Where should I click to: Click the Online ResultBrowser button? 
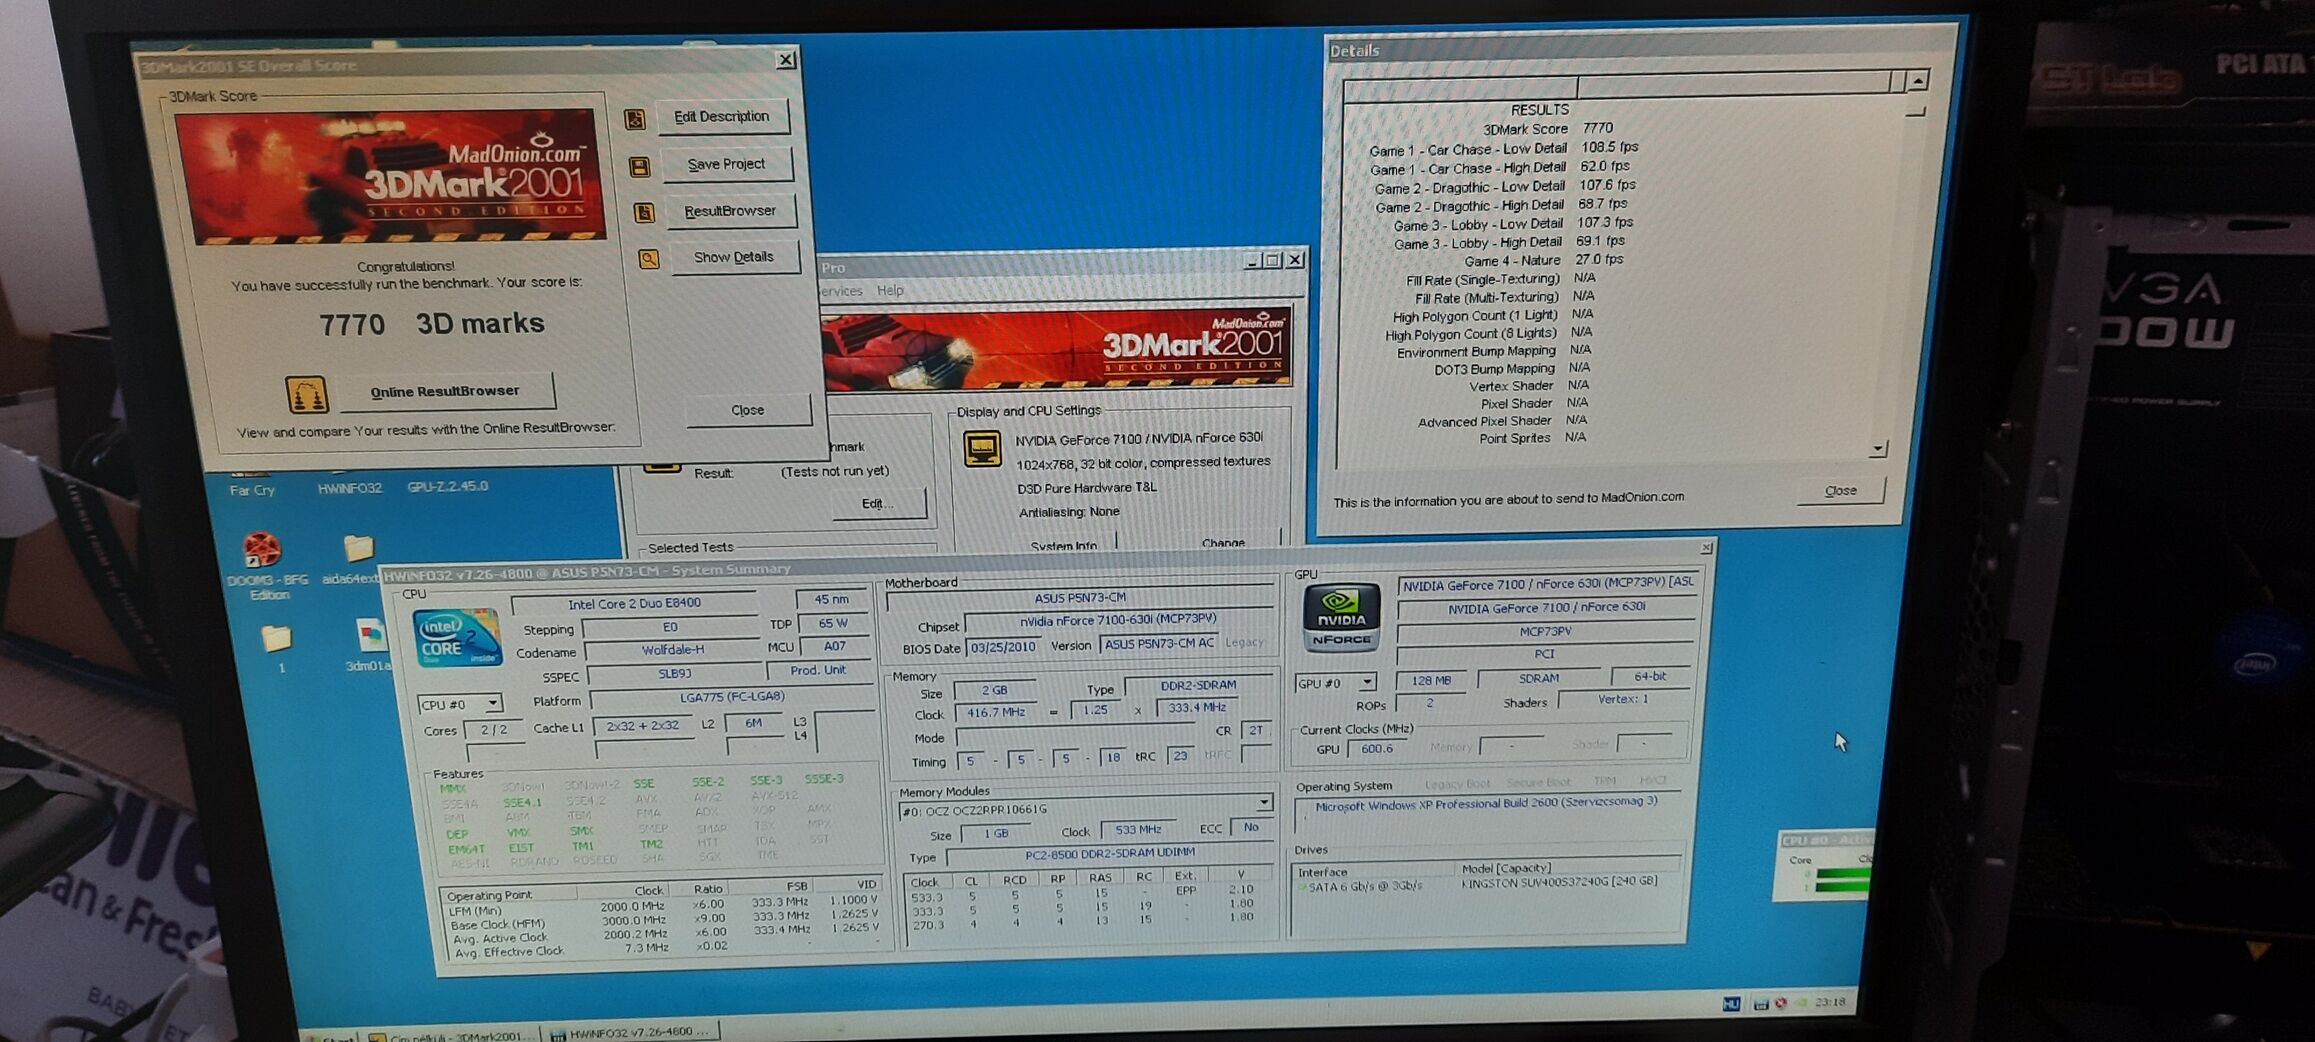(x=446, y=391)
